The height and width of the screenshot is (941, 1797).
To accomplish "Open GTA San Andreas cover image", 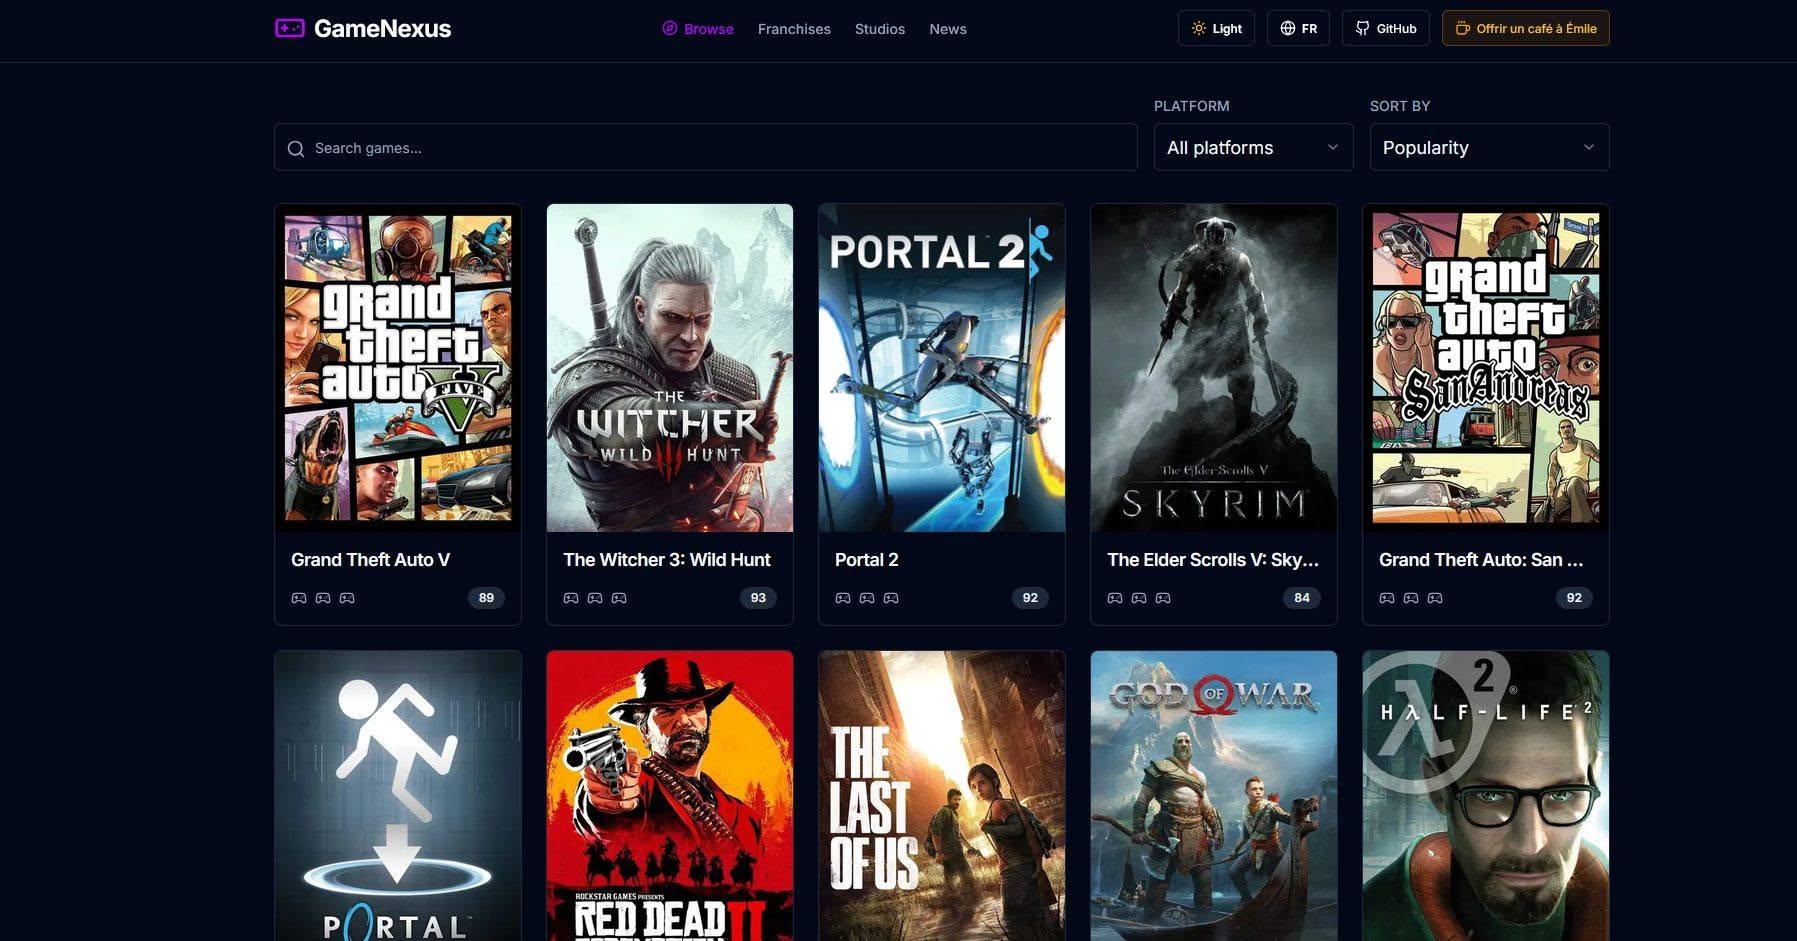I will click(1486, 368).
